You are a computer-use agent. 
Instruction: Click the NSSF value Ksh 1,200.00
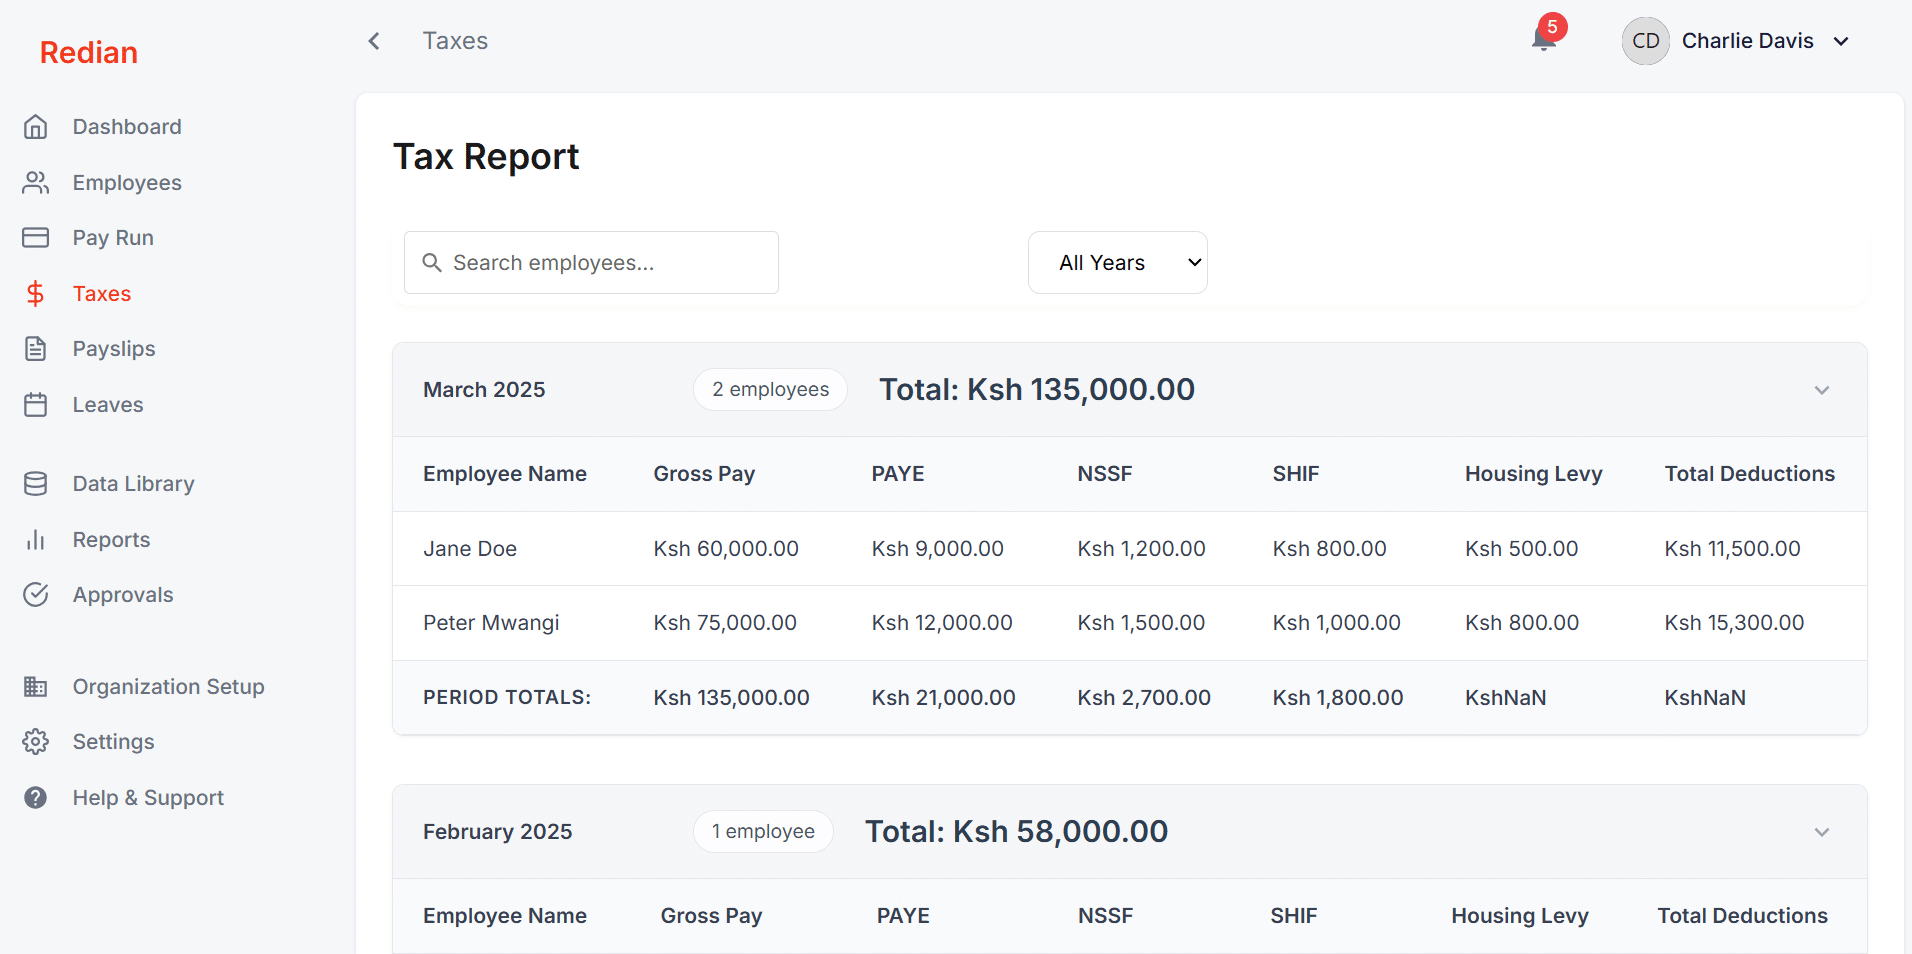[1141, 549]
